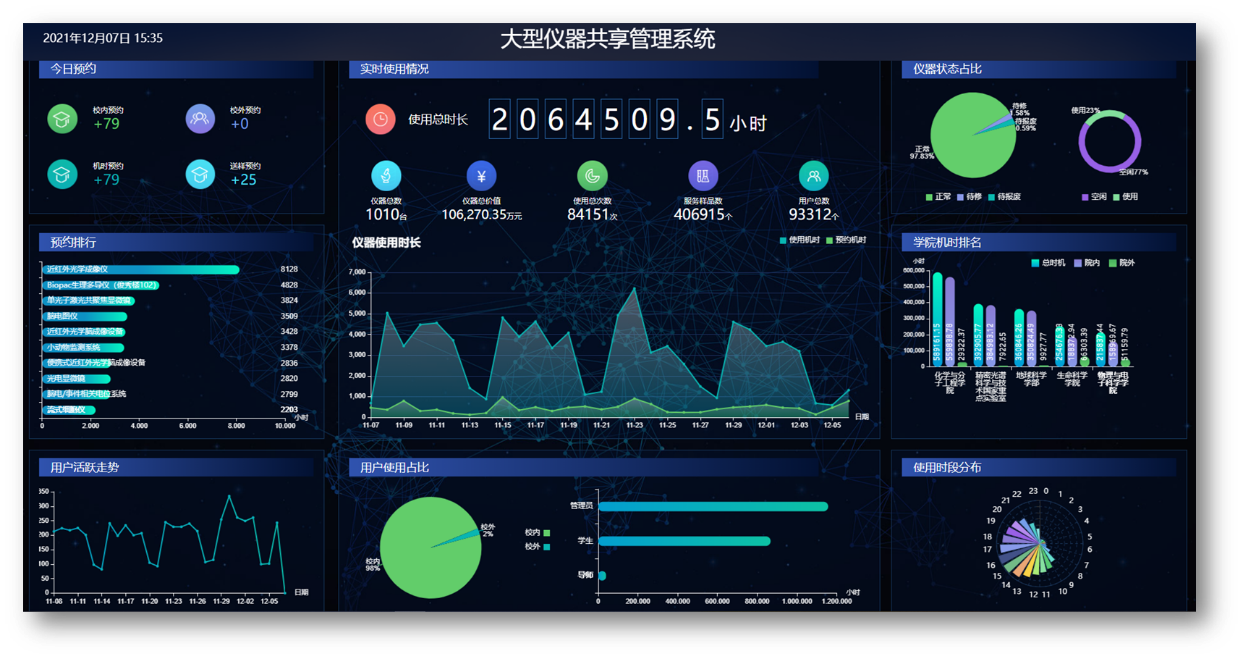Image resolution: width=1243 pixels, height=659 pixels.
Task: Click the 仪器总价值 yen icon
Action: (x=481, y=176)
